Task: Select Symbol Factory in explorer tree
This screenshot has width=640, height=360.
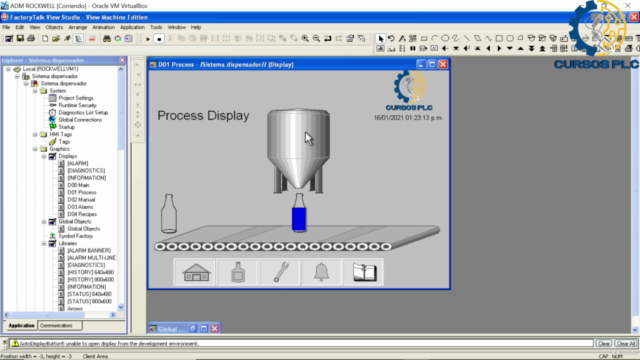Action: pyautogui.click(x=76, y=236)
